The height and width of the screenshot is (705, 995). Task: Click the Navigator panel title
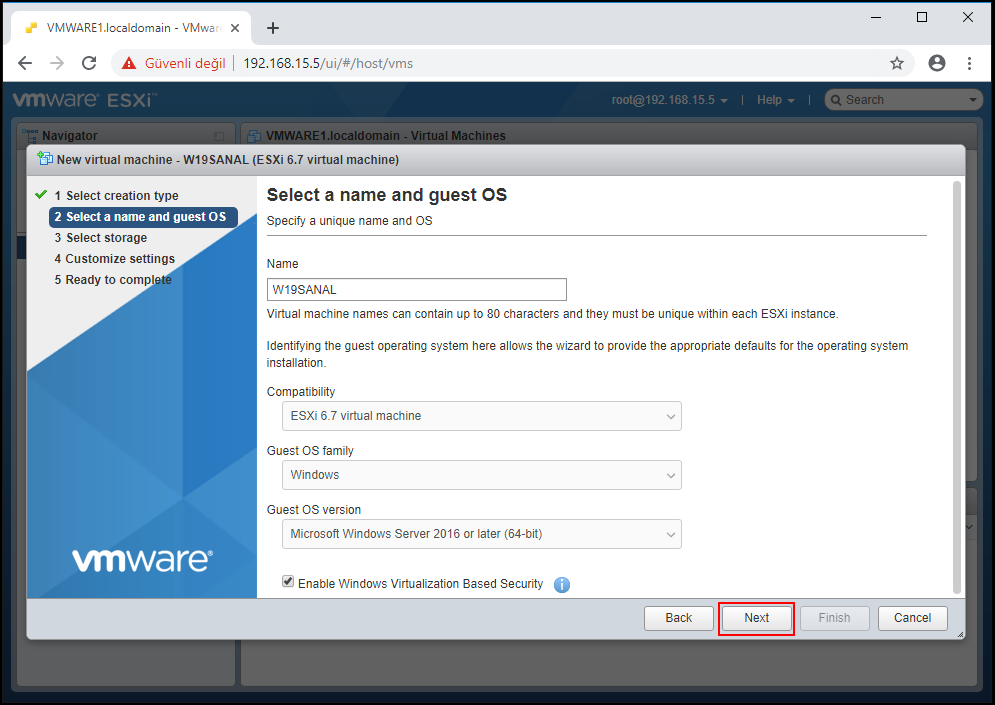(x=70, y=136)
